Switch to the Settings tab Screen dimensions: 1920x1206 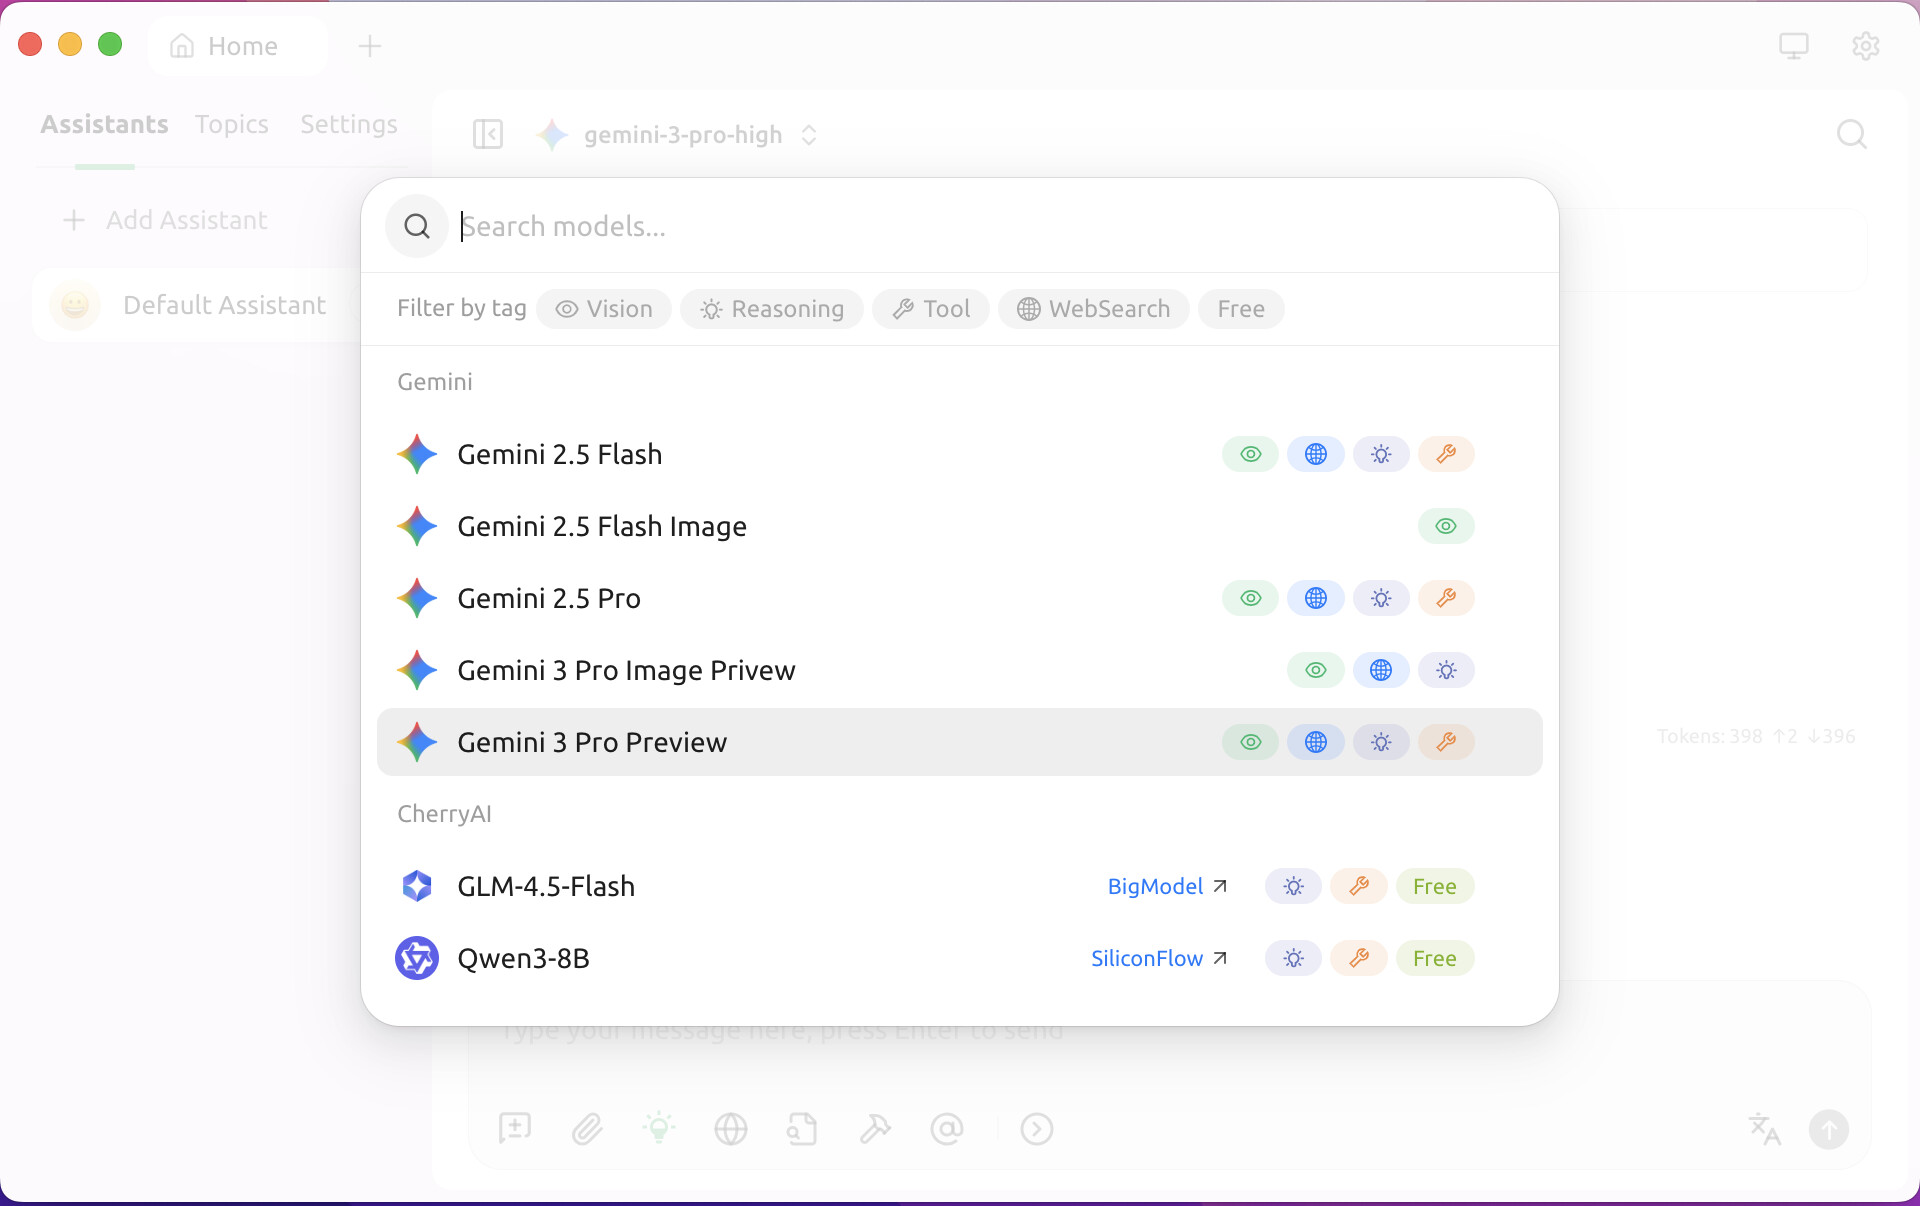[349, 124]
